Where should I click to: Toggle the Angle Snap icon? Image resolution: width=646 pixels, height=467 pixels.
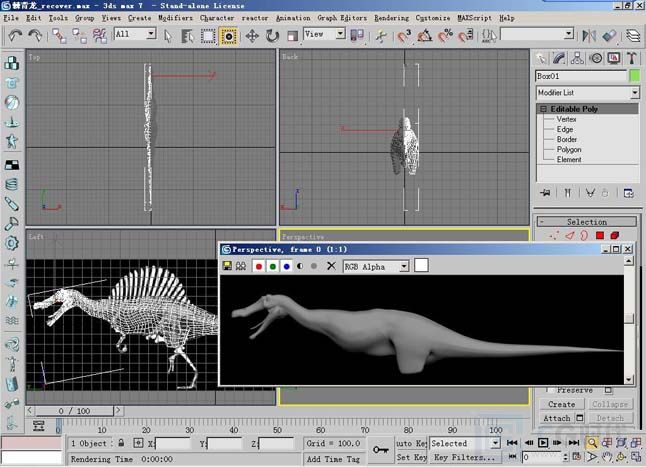click(x=424, y=36)
